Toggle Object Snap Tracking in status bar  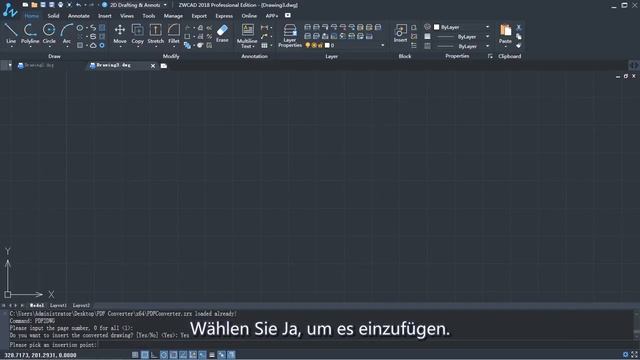[x=183, y=355]
